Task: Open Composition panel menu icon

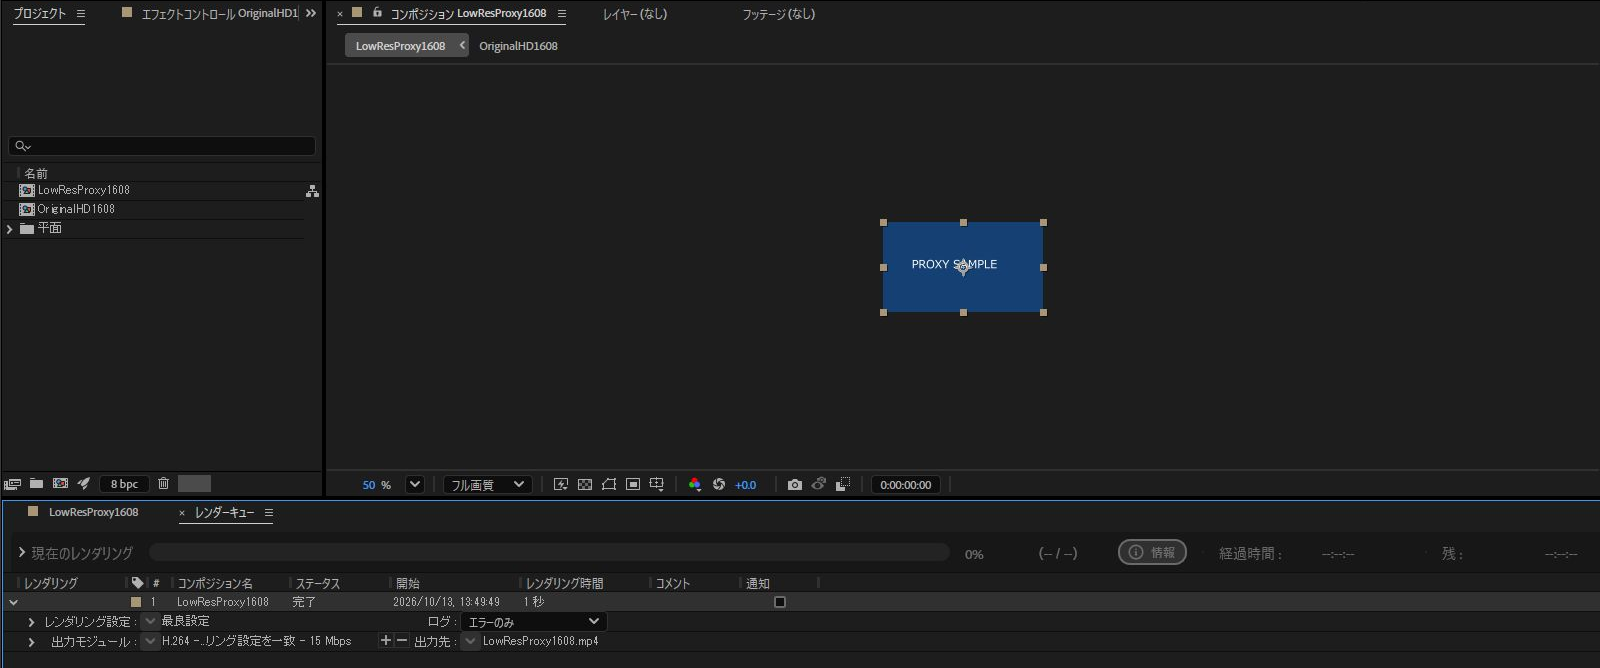Action: pyautogui.click(x=562, y=14)
